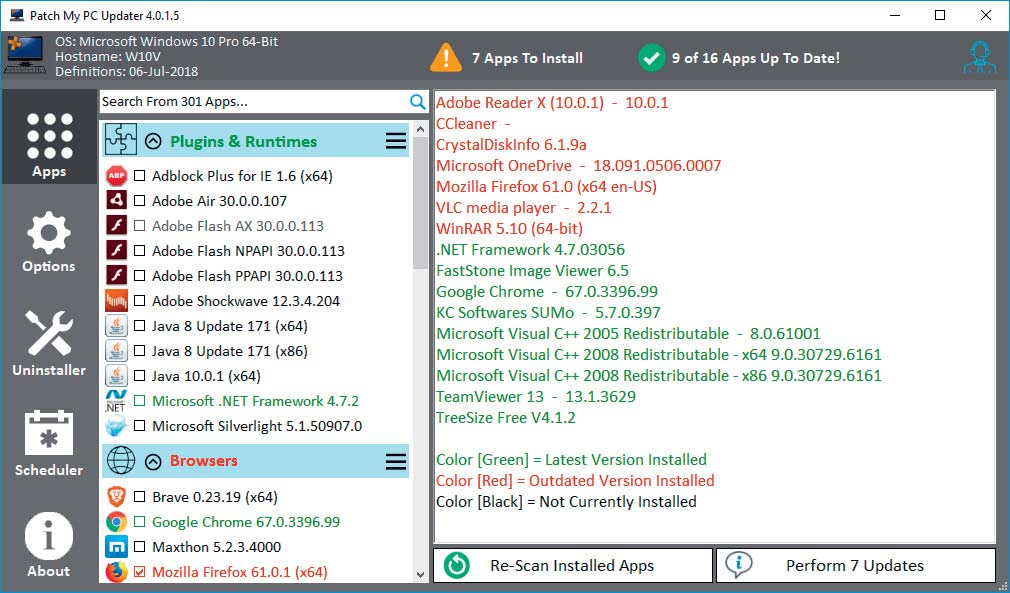
Task: Click the Adobe Flash AX icon
Action: tap(117, 226)
